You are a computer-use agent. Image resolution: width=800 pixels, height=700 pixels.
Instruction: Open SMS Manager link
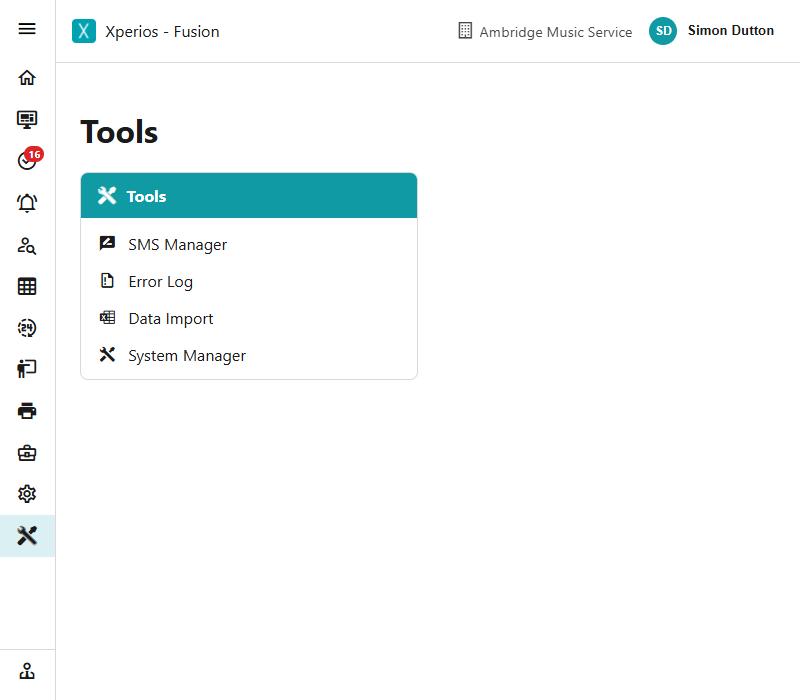pos(178,245)
